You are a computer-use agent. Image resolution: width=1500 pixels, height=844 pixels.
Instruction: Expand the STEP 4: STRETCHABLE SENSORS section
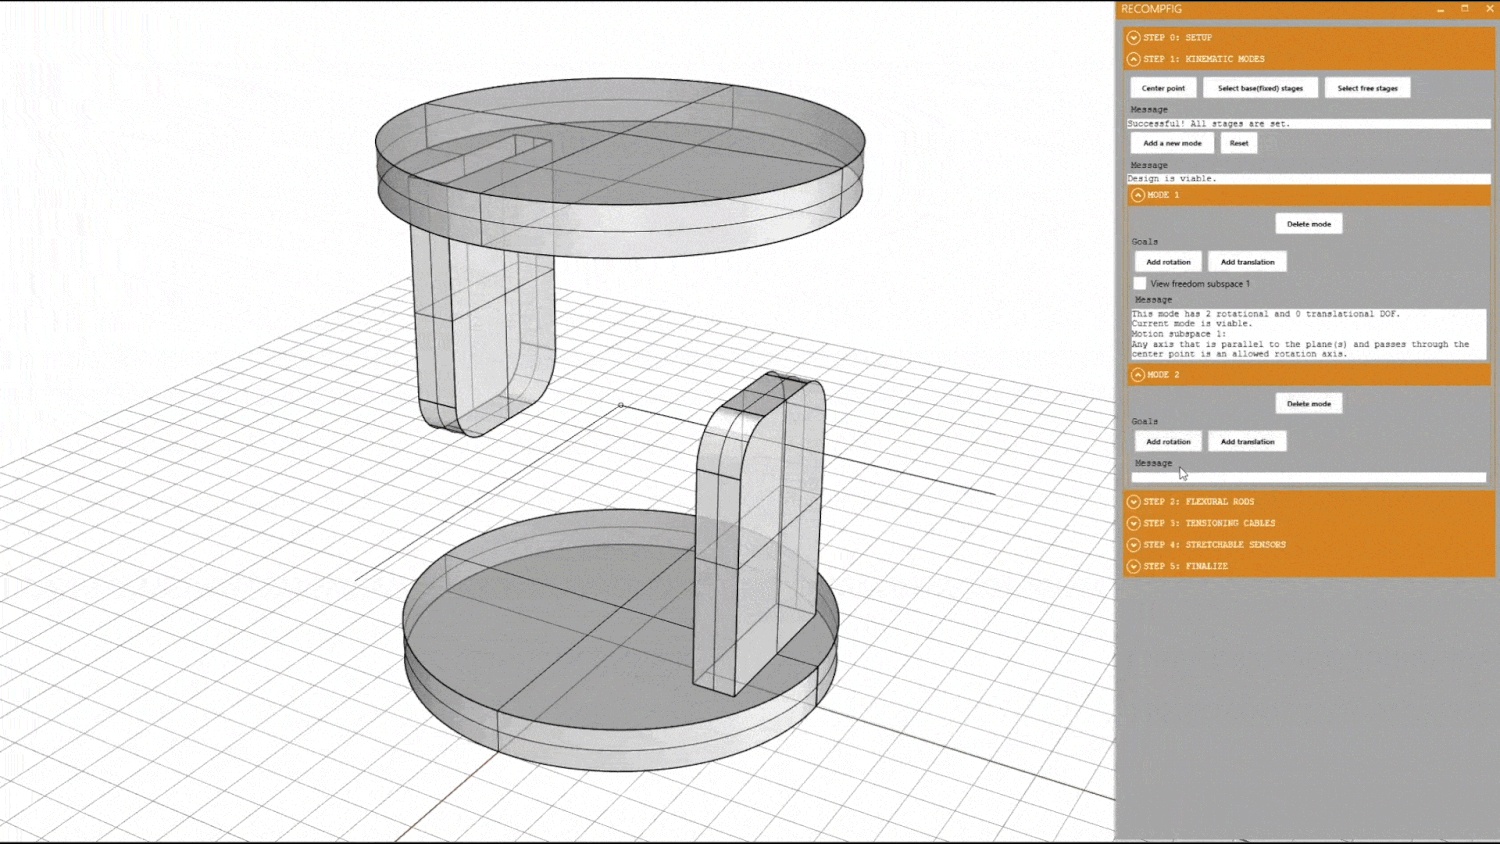click(x=1133, y=544)
